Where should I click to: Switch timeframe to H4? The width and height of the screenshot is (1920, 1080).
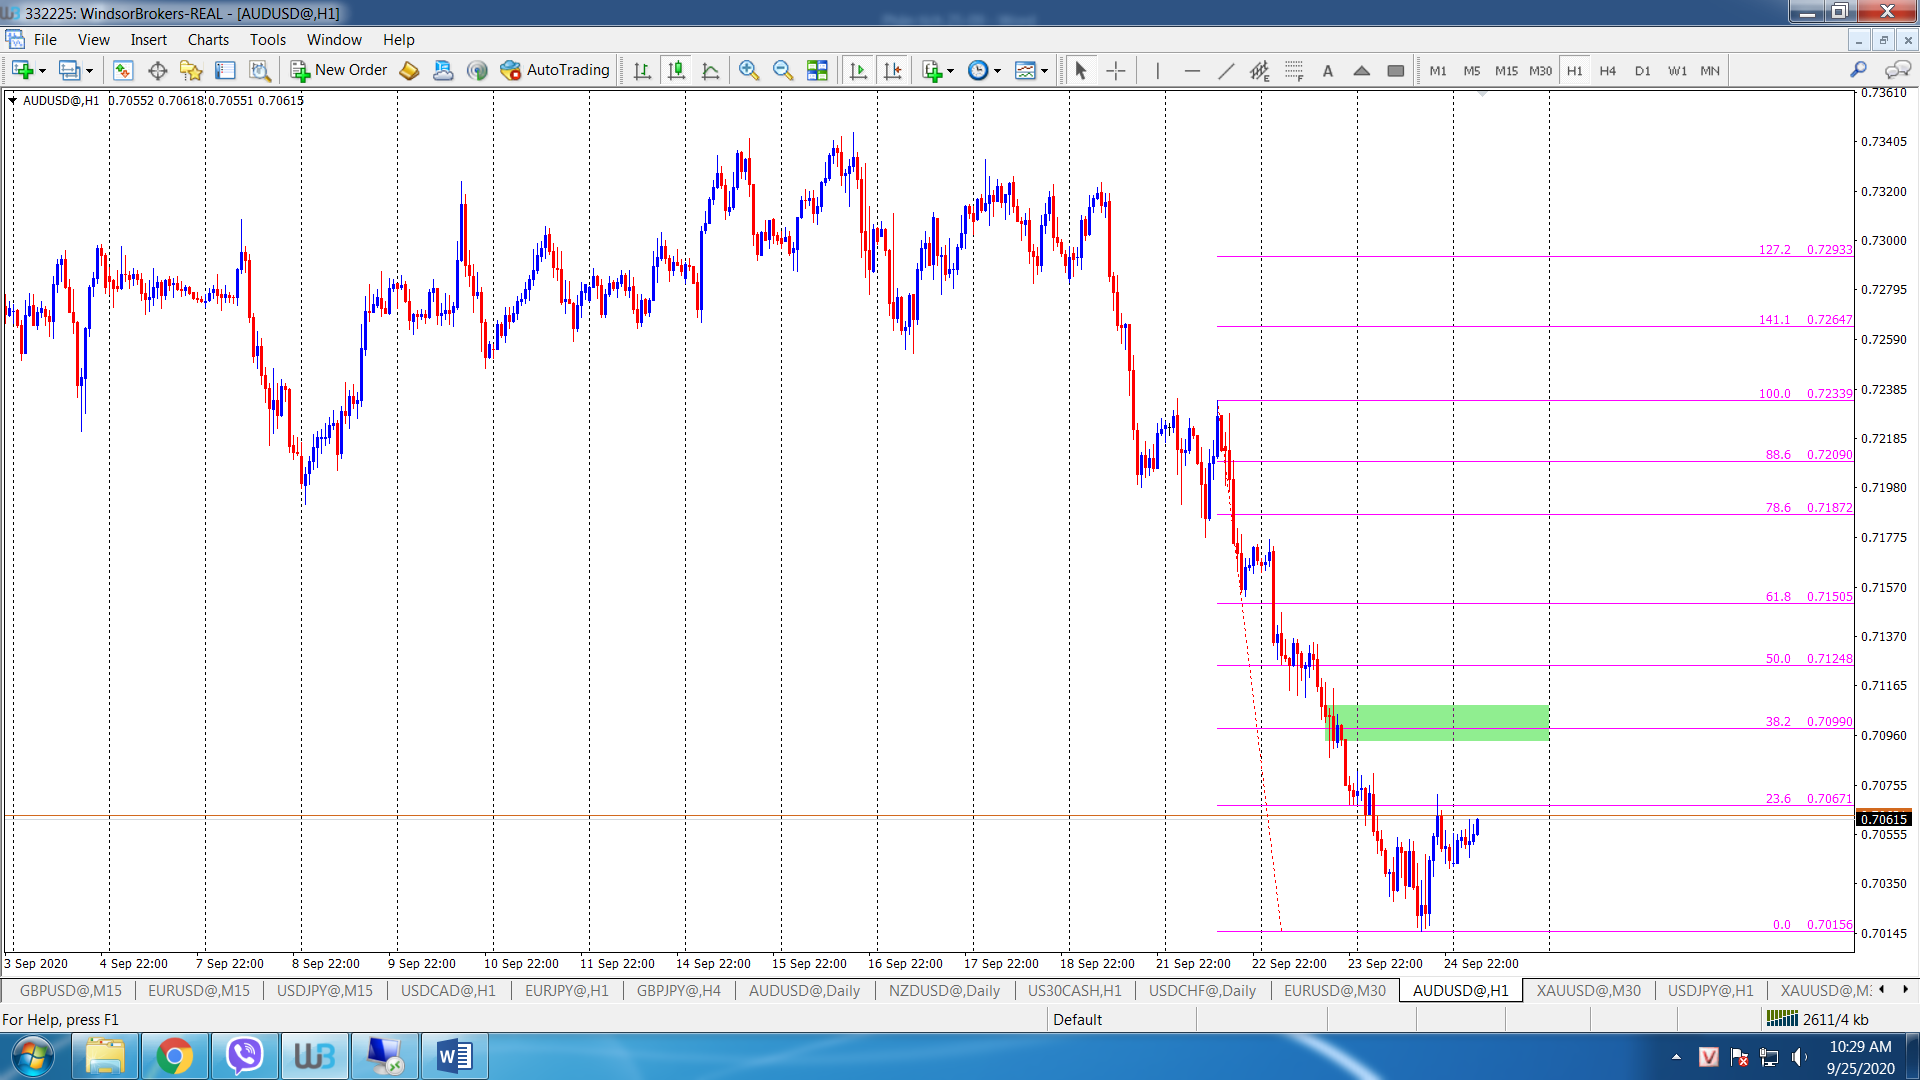tap(1608, 70)
